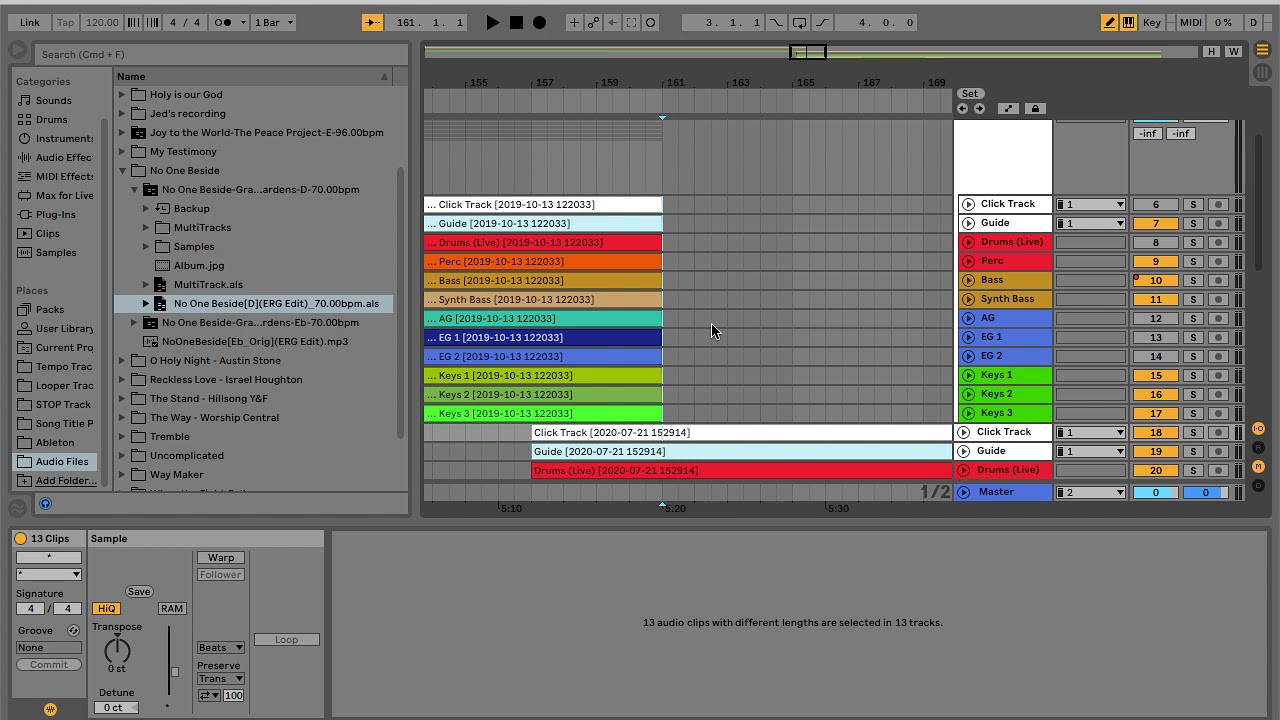The image size is (1280, 720).
Task: Click the Set locator button
Action: tap(970, 93)
